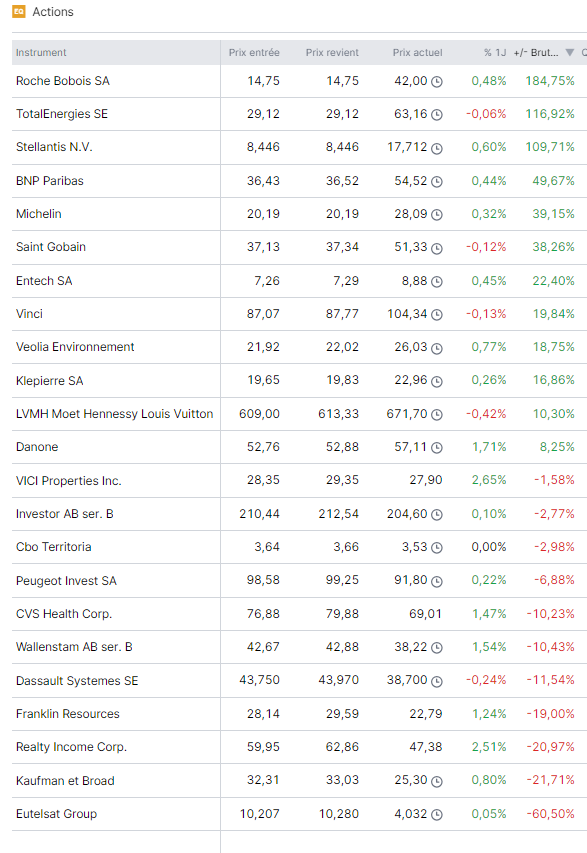This screenshot has height=853, width=587.
Task: Click the clock icon beside LVMH price 671,70
Action: click(436, 415)
